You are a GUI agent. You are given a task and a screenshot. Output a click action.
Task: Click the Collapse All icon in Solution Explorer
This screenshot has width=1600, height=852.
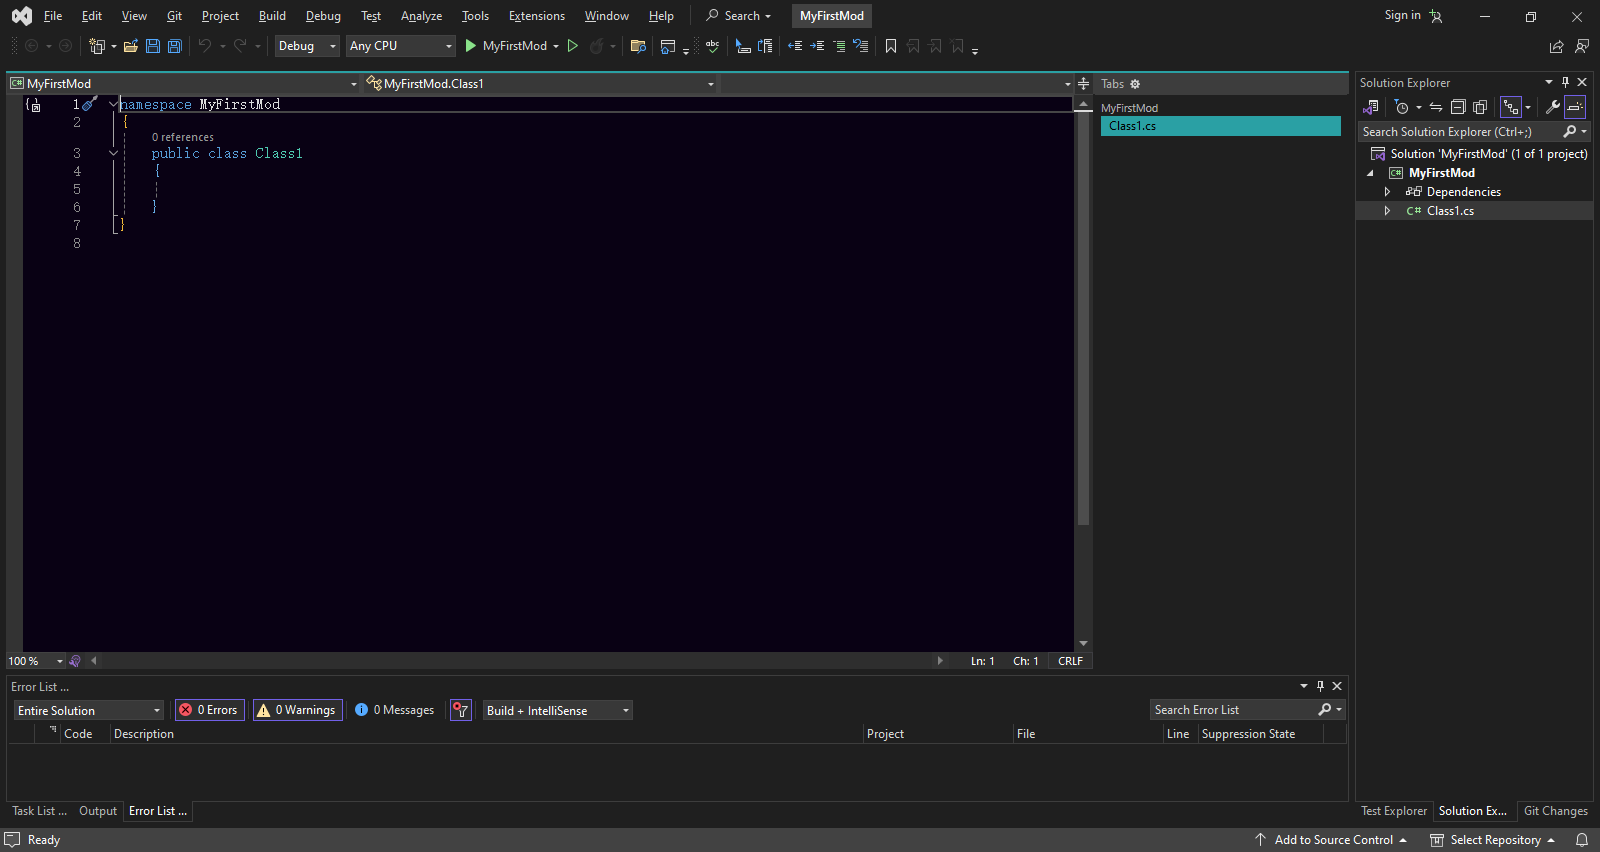pyautogui.click(x=1458, y=107)
